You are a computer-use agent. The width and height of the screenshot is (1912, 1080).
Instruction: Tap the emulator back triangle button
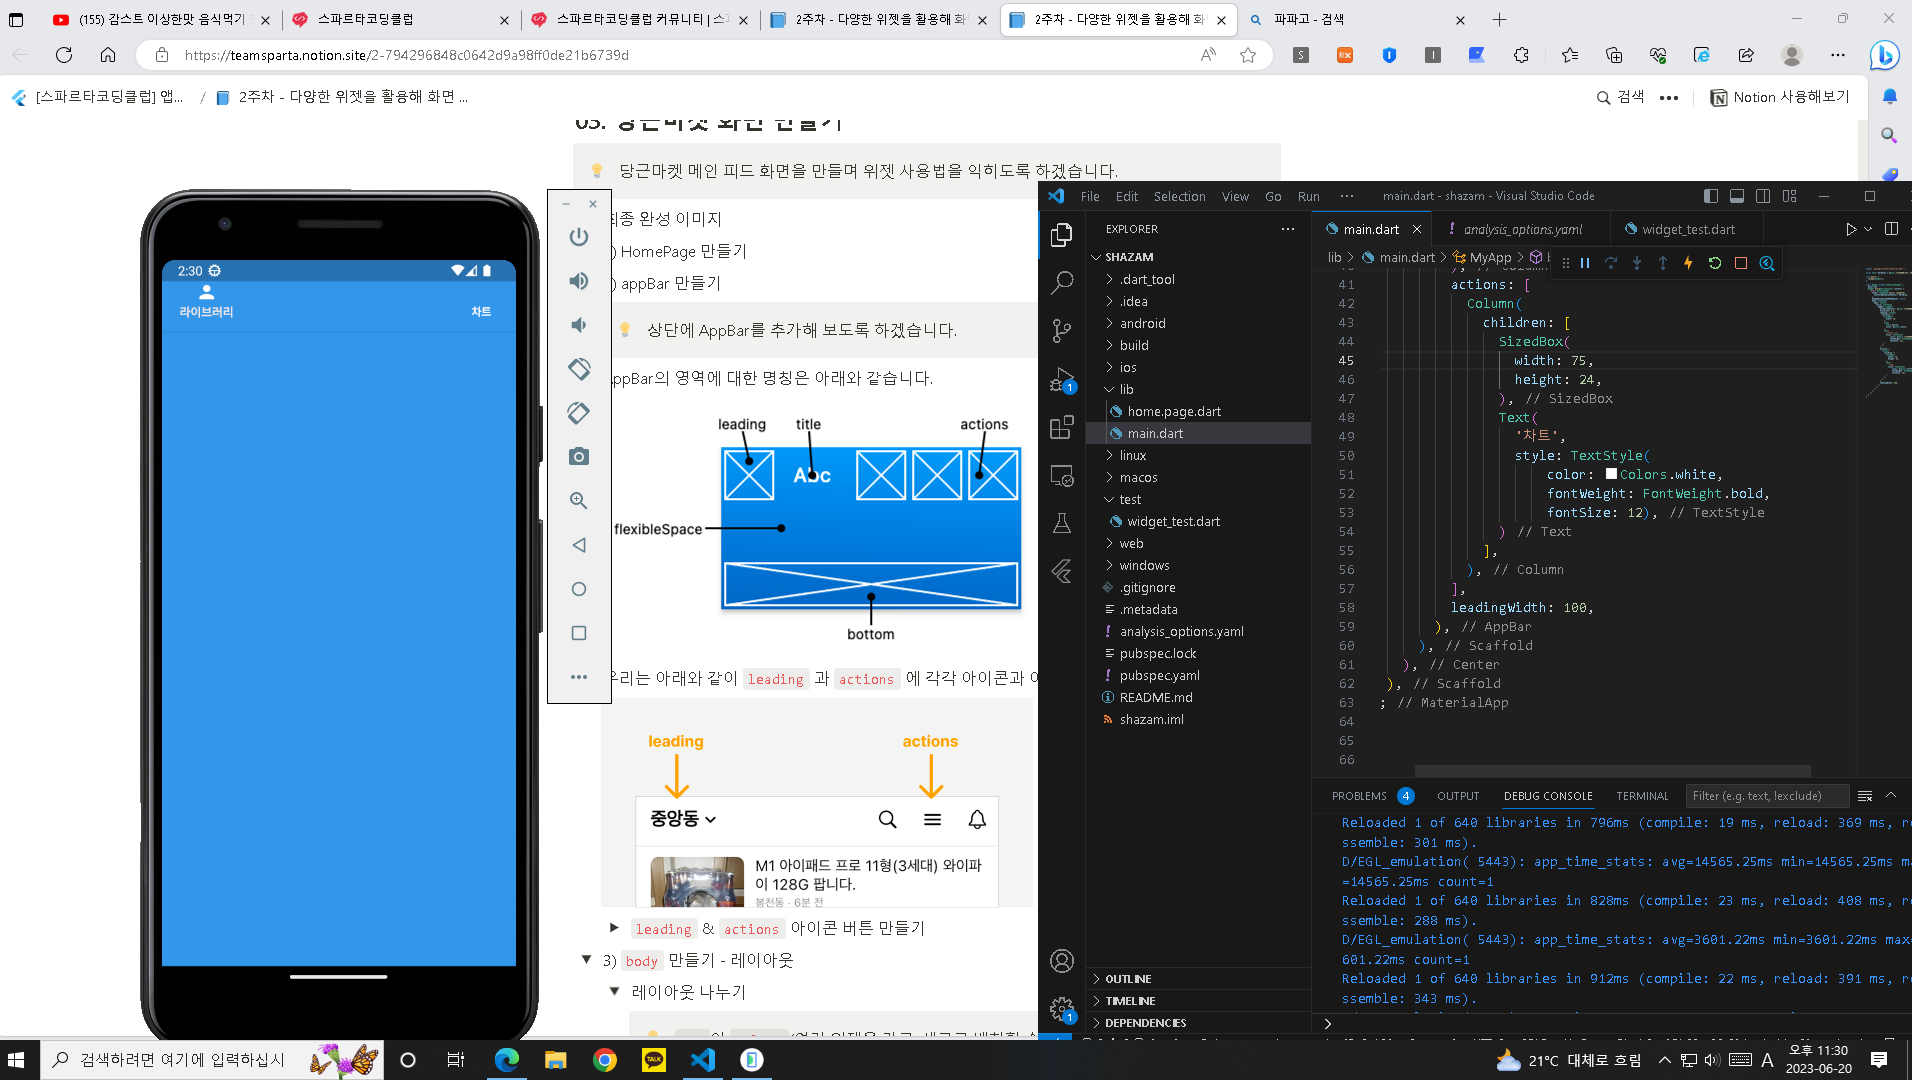(579, 545)
